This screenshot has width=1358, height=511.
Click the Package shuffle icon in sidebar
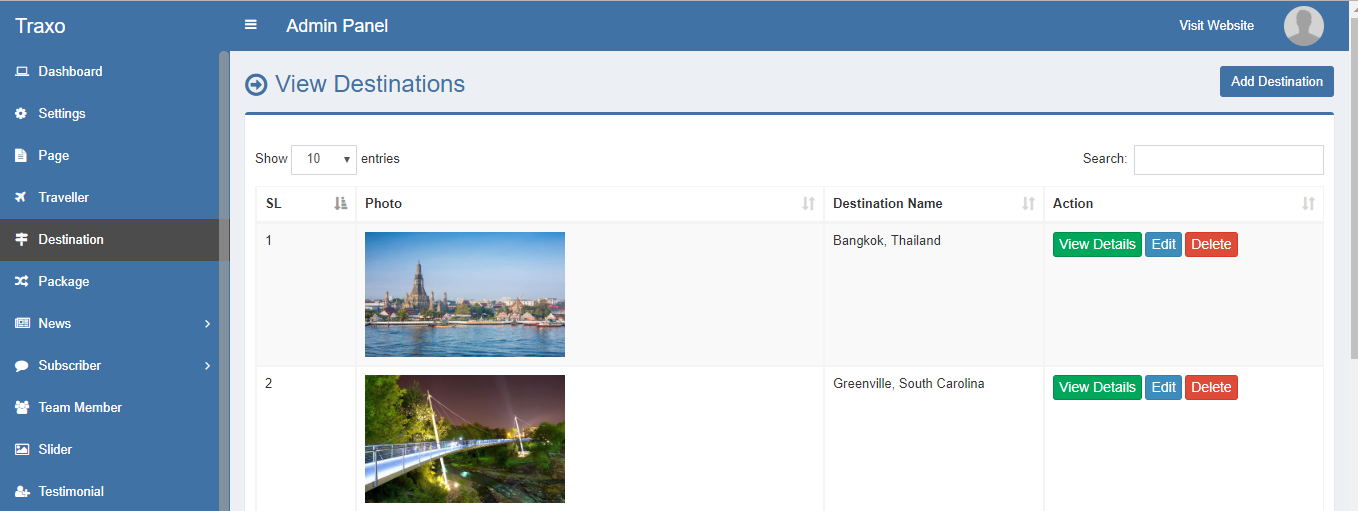pos(21,282)
